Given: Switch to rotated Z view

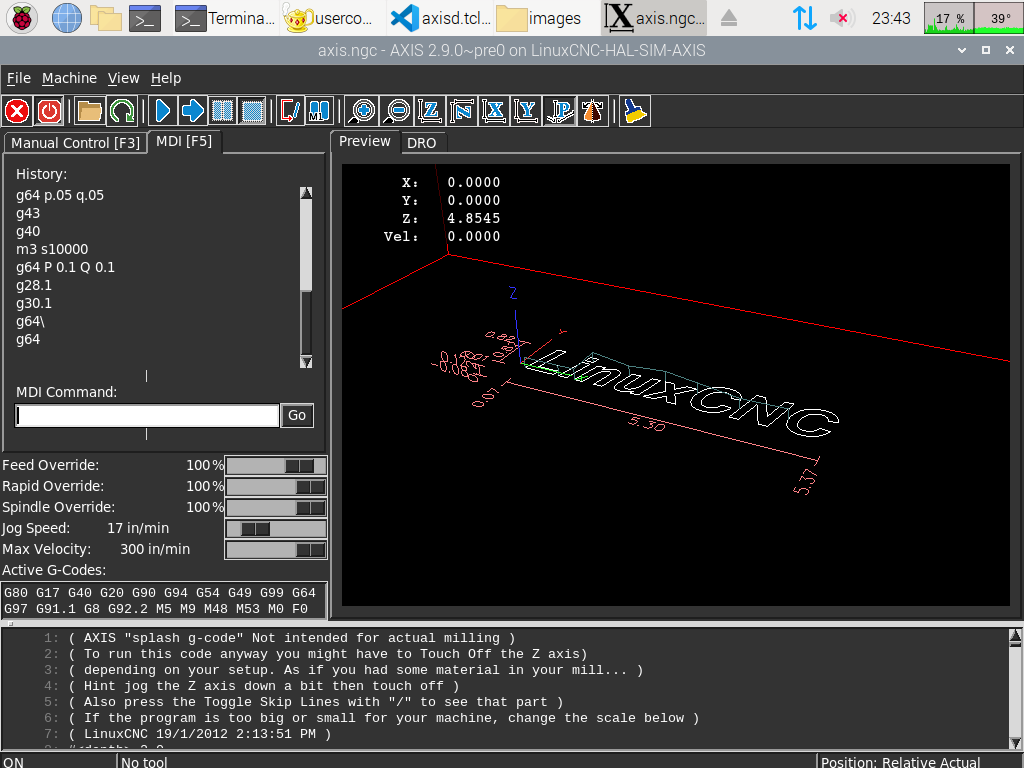Looking at the screenshot, I should [x=462, y=111].
